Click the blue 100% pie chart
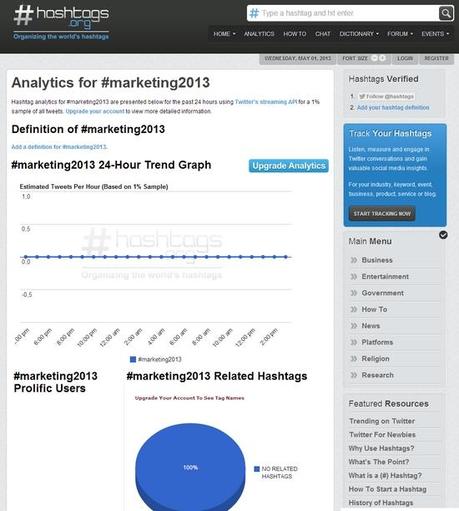The image size is (459, 511). tap(190, 467)
